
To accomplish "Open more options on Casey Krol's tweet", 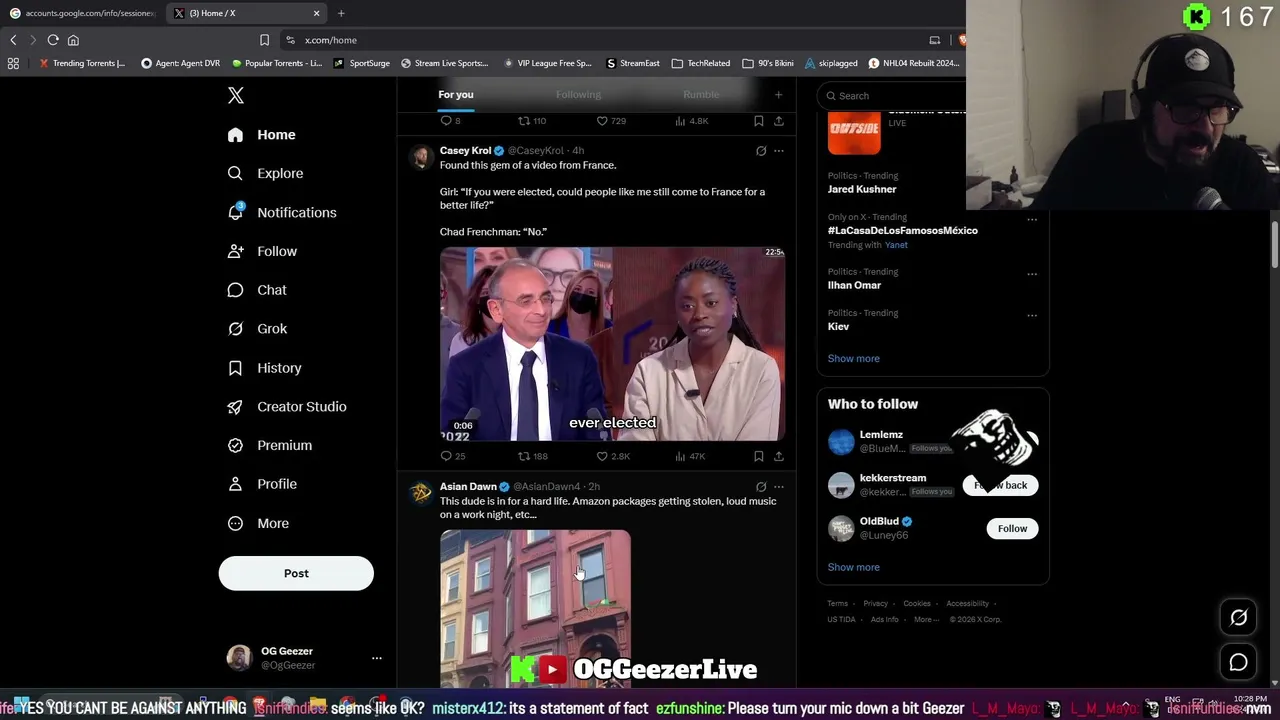I will click(x=779, y=151).
